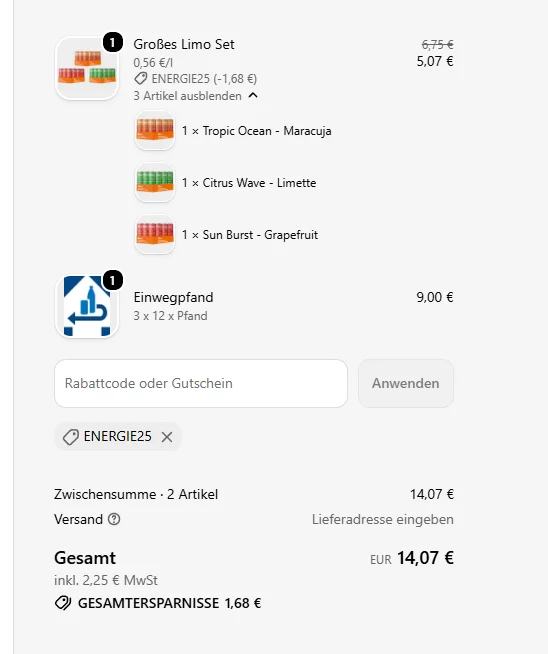548x654 pixels.
Task: Collapse the 3 Artikel ausblenden list
Action: [x=195, y=96]
